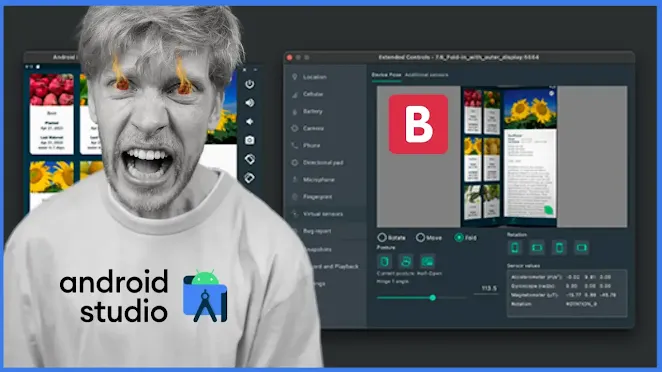Image resolution: width=662 pixels, height=372 pixels.
Task: Choose the third Rotation icon (reverse portrait)
Action: (x=559, y=247)
